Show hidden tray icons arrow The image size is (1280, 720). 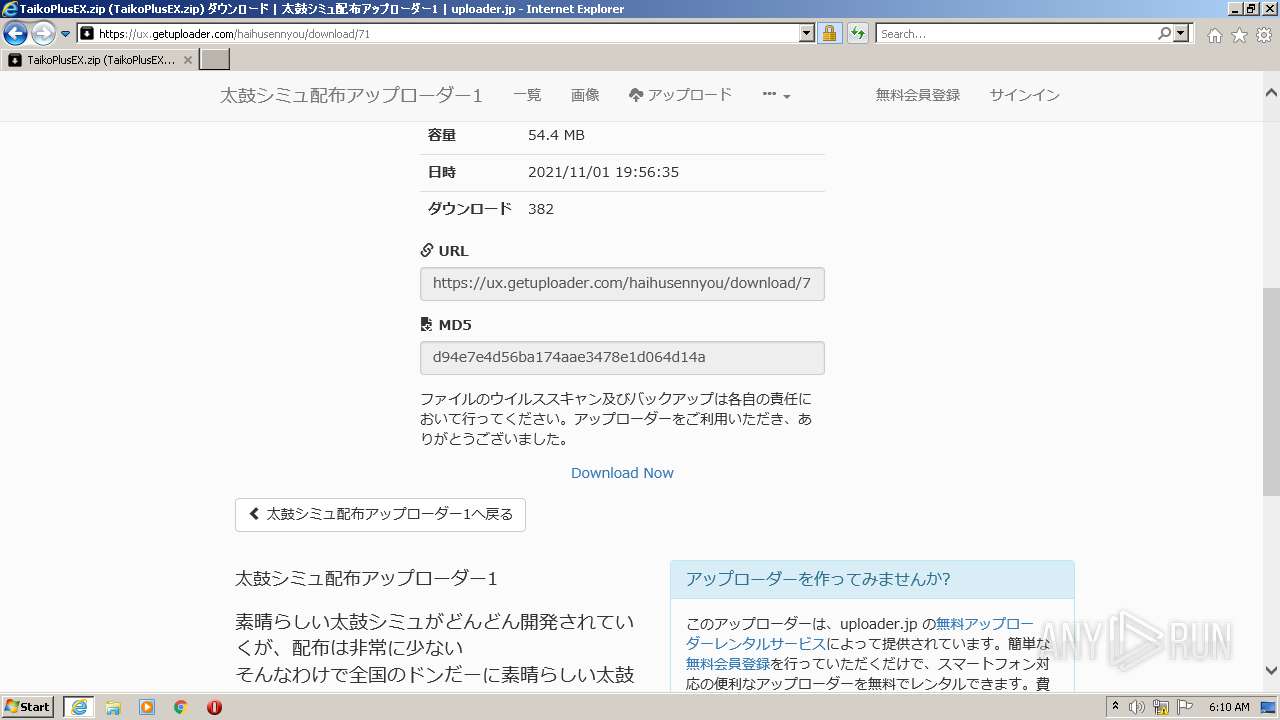pyautogui.click(x=1115, y=707)
